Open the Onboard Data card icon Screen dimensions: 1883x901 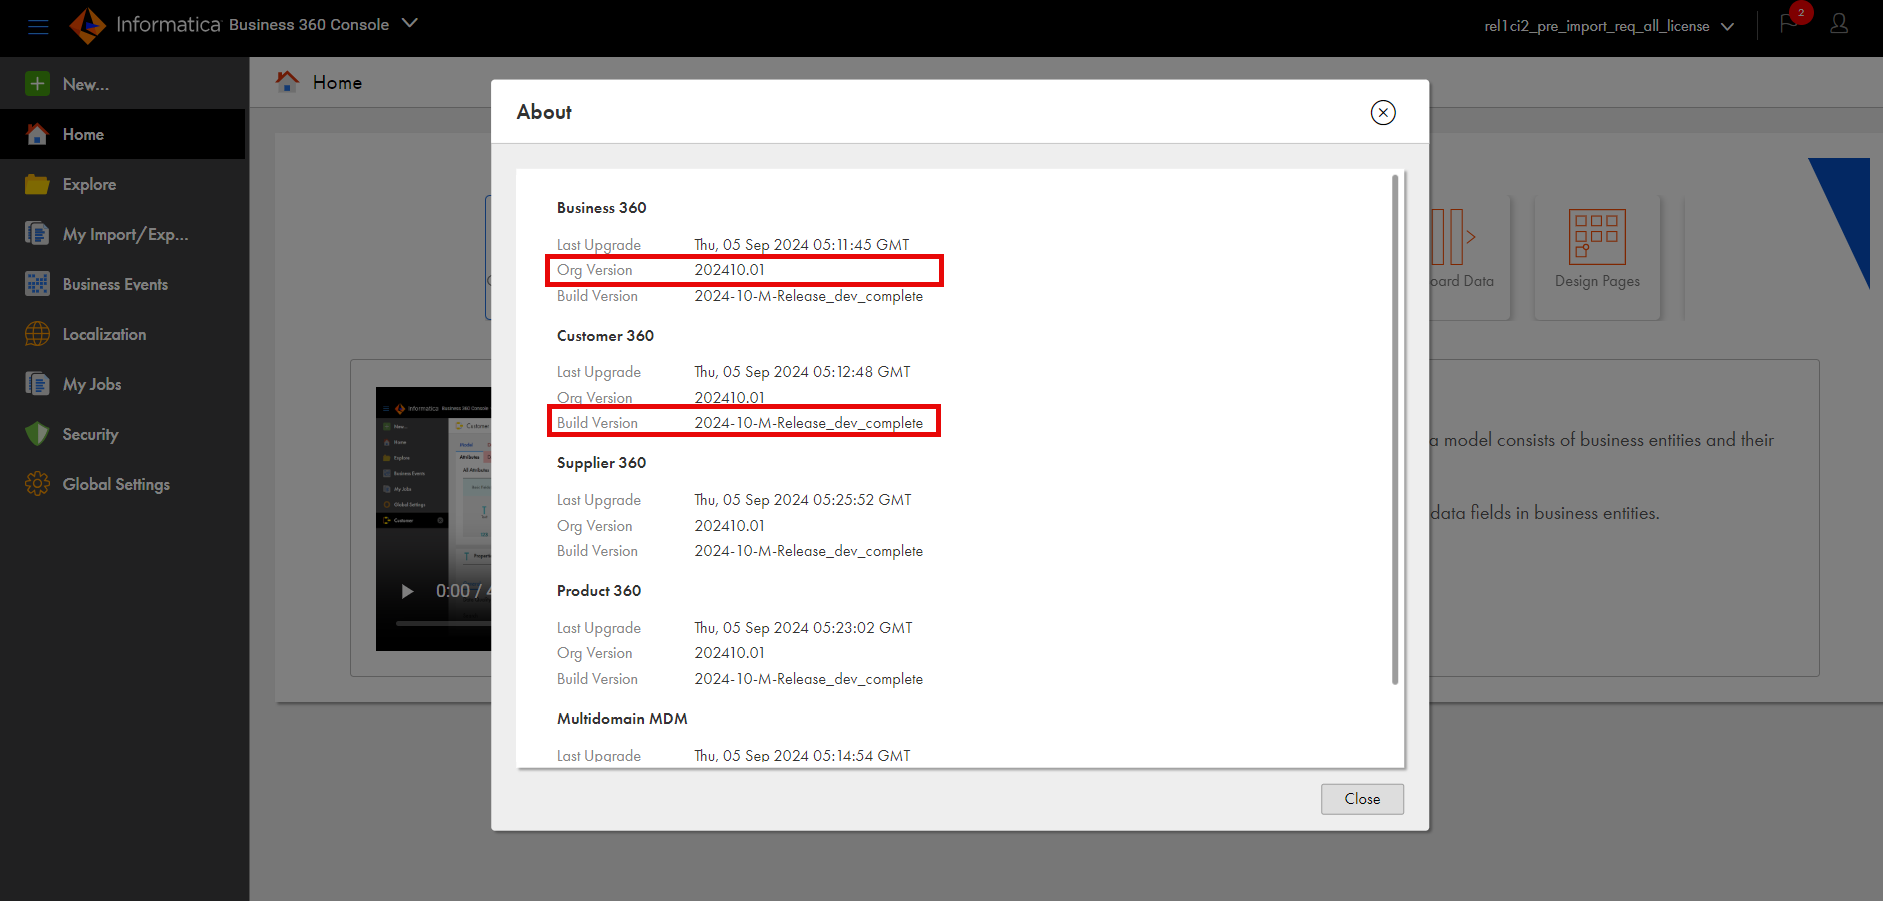tap(1454, 237)
